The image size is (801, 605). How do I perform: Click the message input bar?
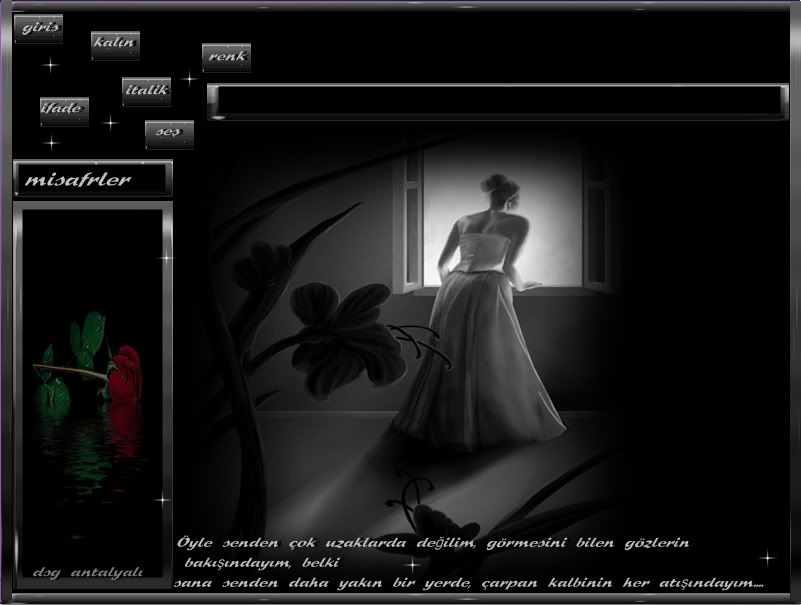point(497,102)
